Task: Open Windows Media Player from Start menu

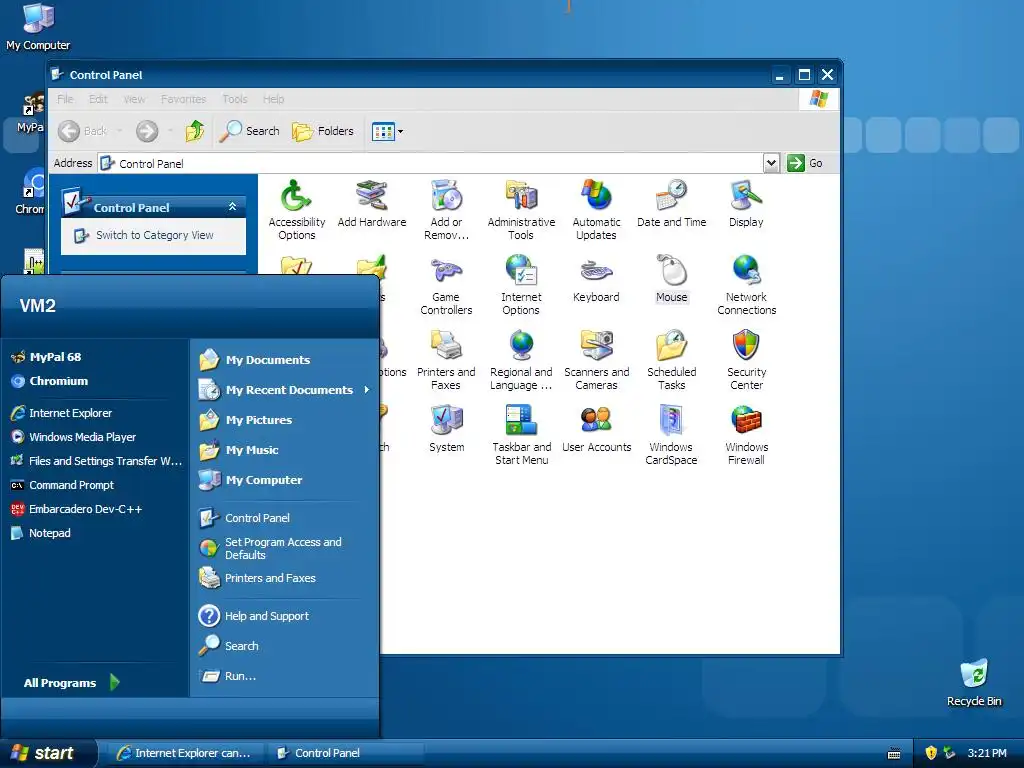Action: (x=73, y=437)
